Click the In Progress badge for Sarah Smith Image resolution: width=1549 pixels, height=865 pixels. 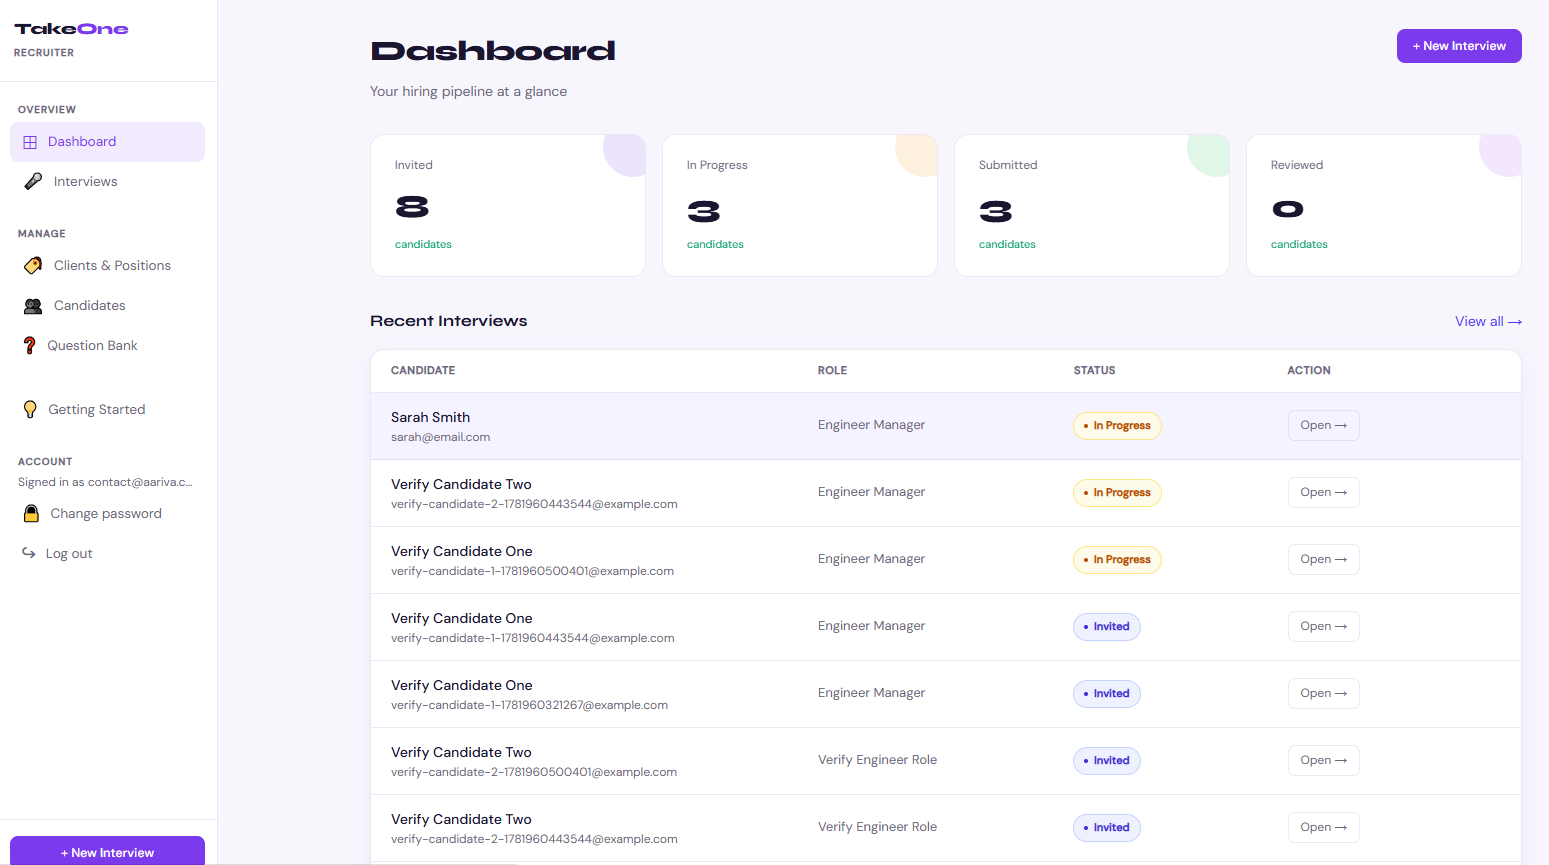(1117, 426)
